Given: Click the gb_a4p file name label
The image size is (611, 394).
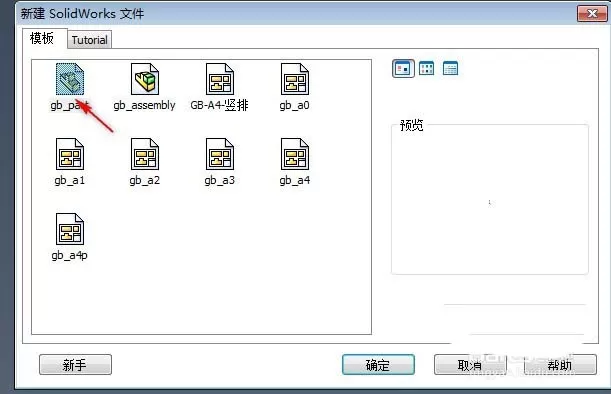Looking at the screenshot, I should click(70, 255).
